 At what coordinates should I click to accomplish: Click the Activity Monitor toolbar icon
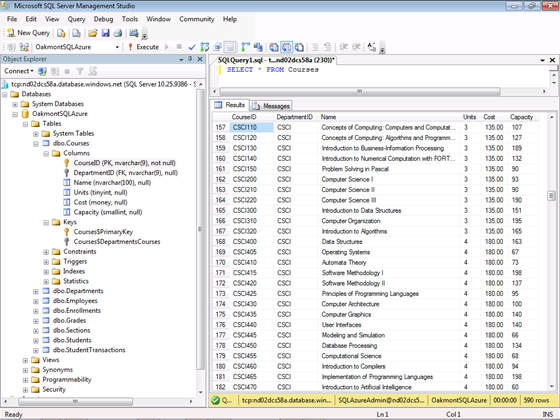134,33
